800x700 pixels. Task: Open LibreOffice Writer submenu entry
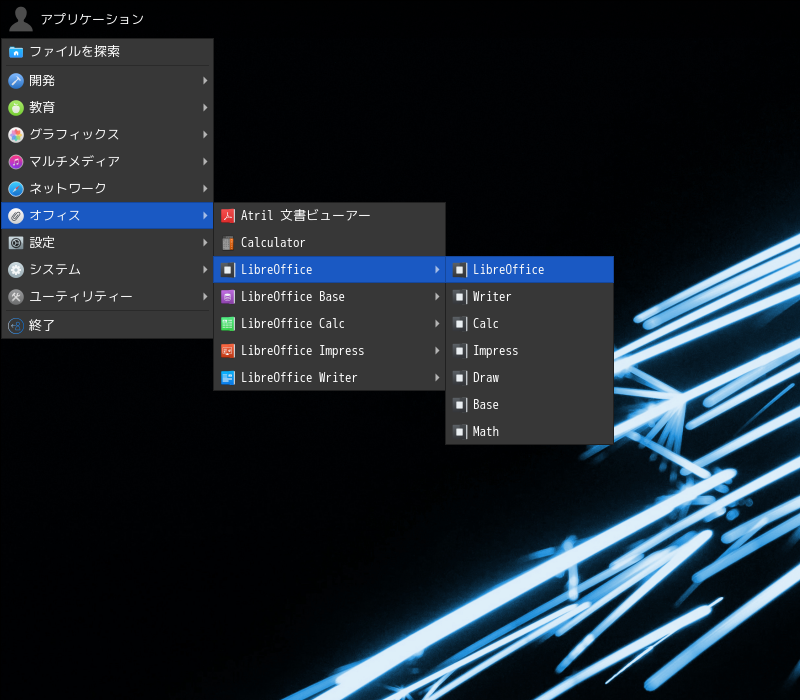point(330,378)
